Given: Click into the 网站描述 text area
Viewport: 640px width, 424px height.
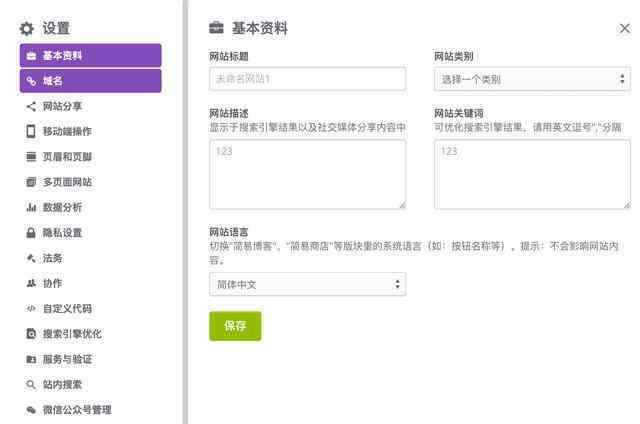Looking at the screenshot, I should [x=308, y=174].
